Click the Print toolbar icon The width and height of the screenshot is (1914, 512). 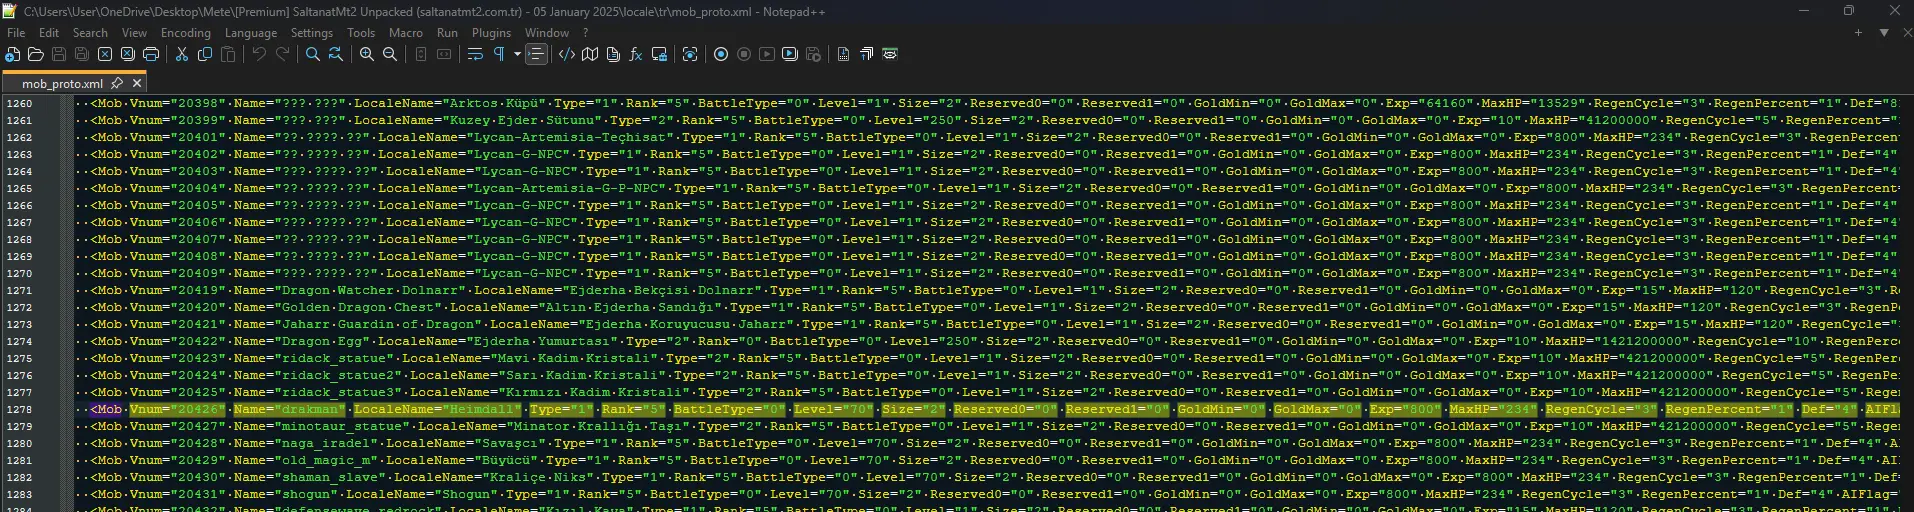point(151,54)
